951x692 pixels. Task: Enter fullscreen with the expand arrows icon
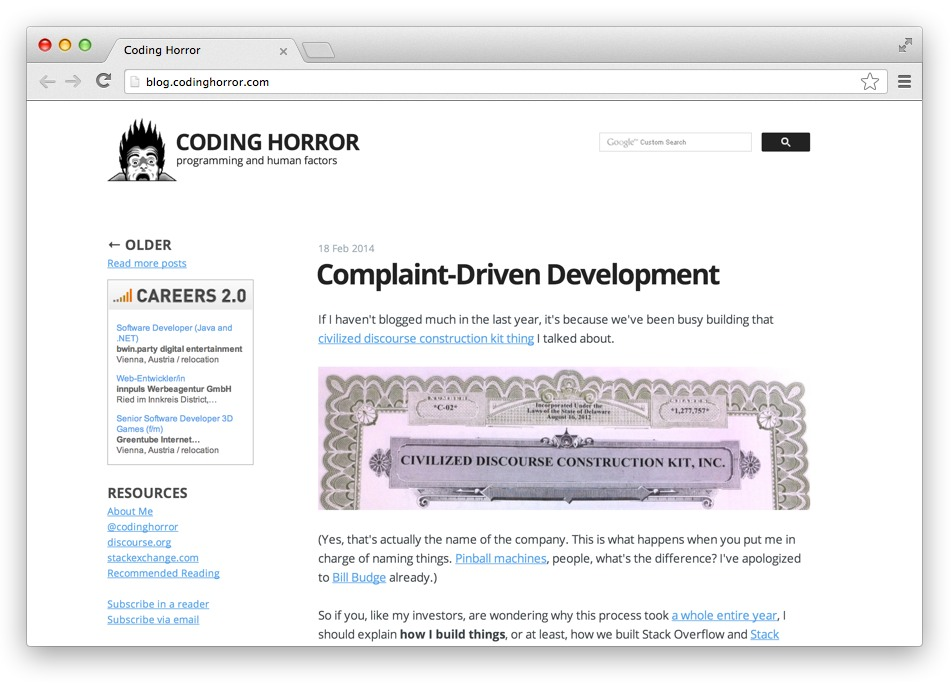tap(905, 45)
